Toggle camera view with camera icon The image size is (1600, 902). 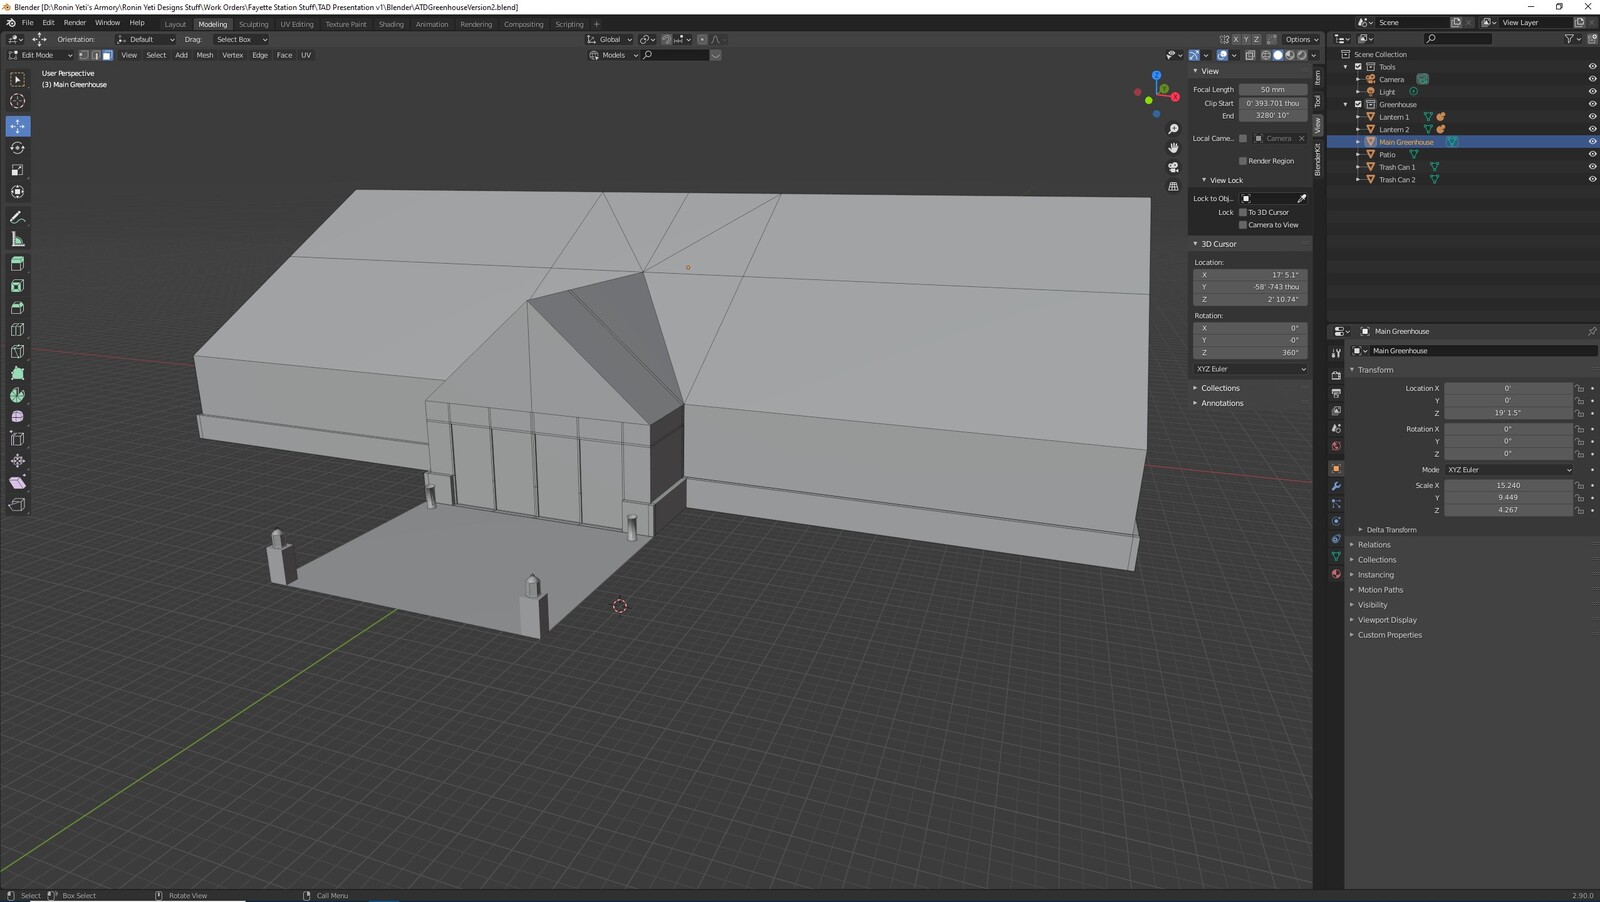click(1173, 167)
